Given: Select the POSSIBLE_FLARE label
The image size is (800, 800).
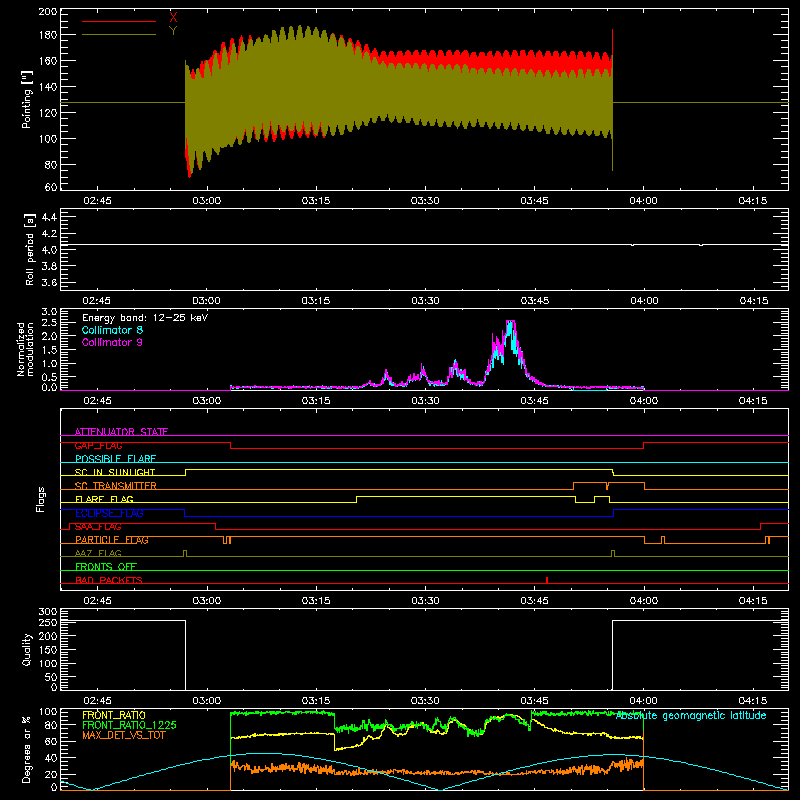Looking at the screenshot, I should coord(115,459).
